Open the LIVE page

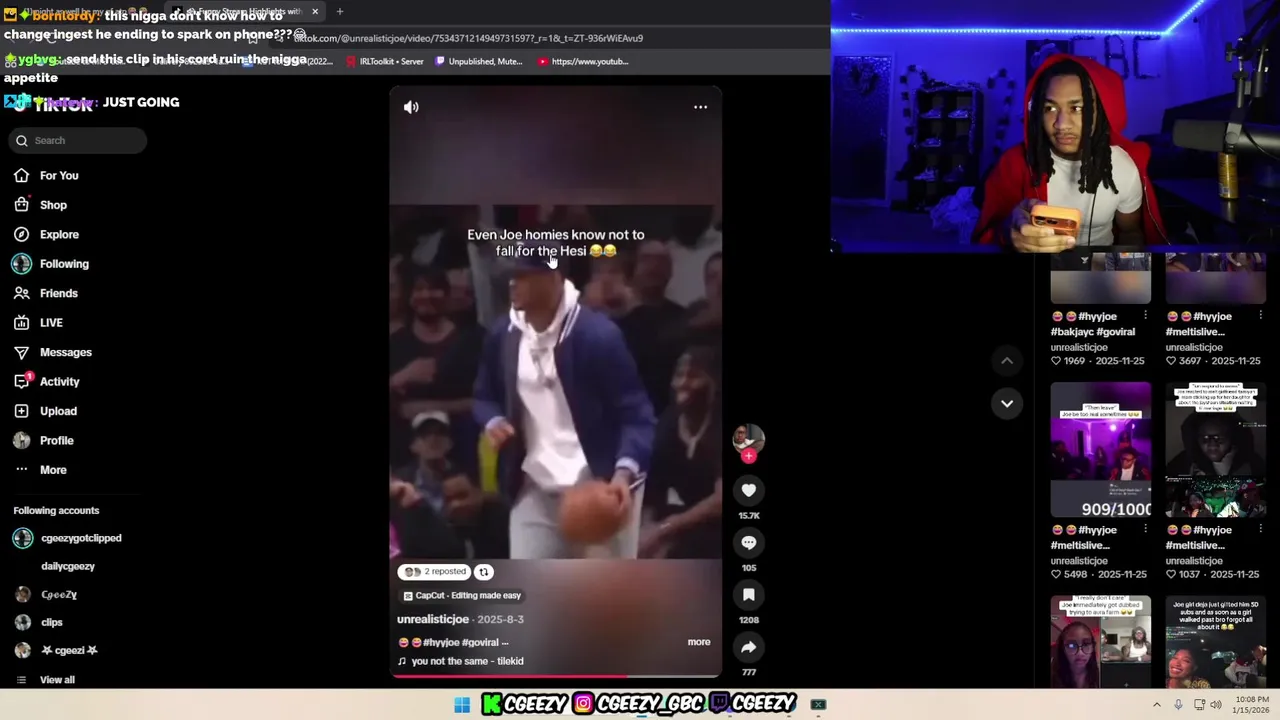point(51,323)
